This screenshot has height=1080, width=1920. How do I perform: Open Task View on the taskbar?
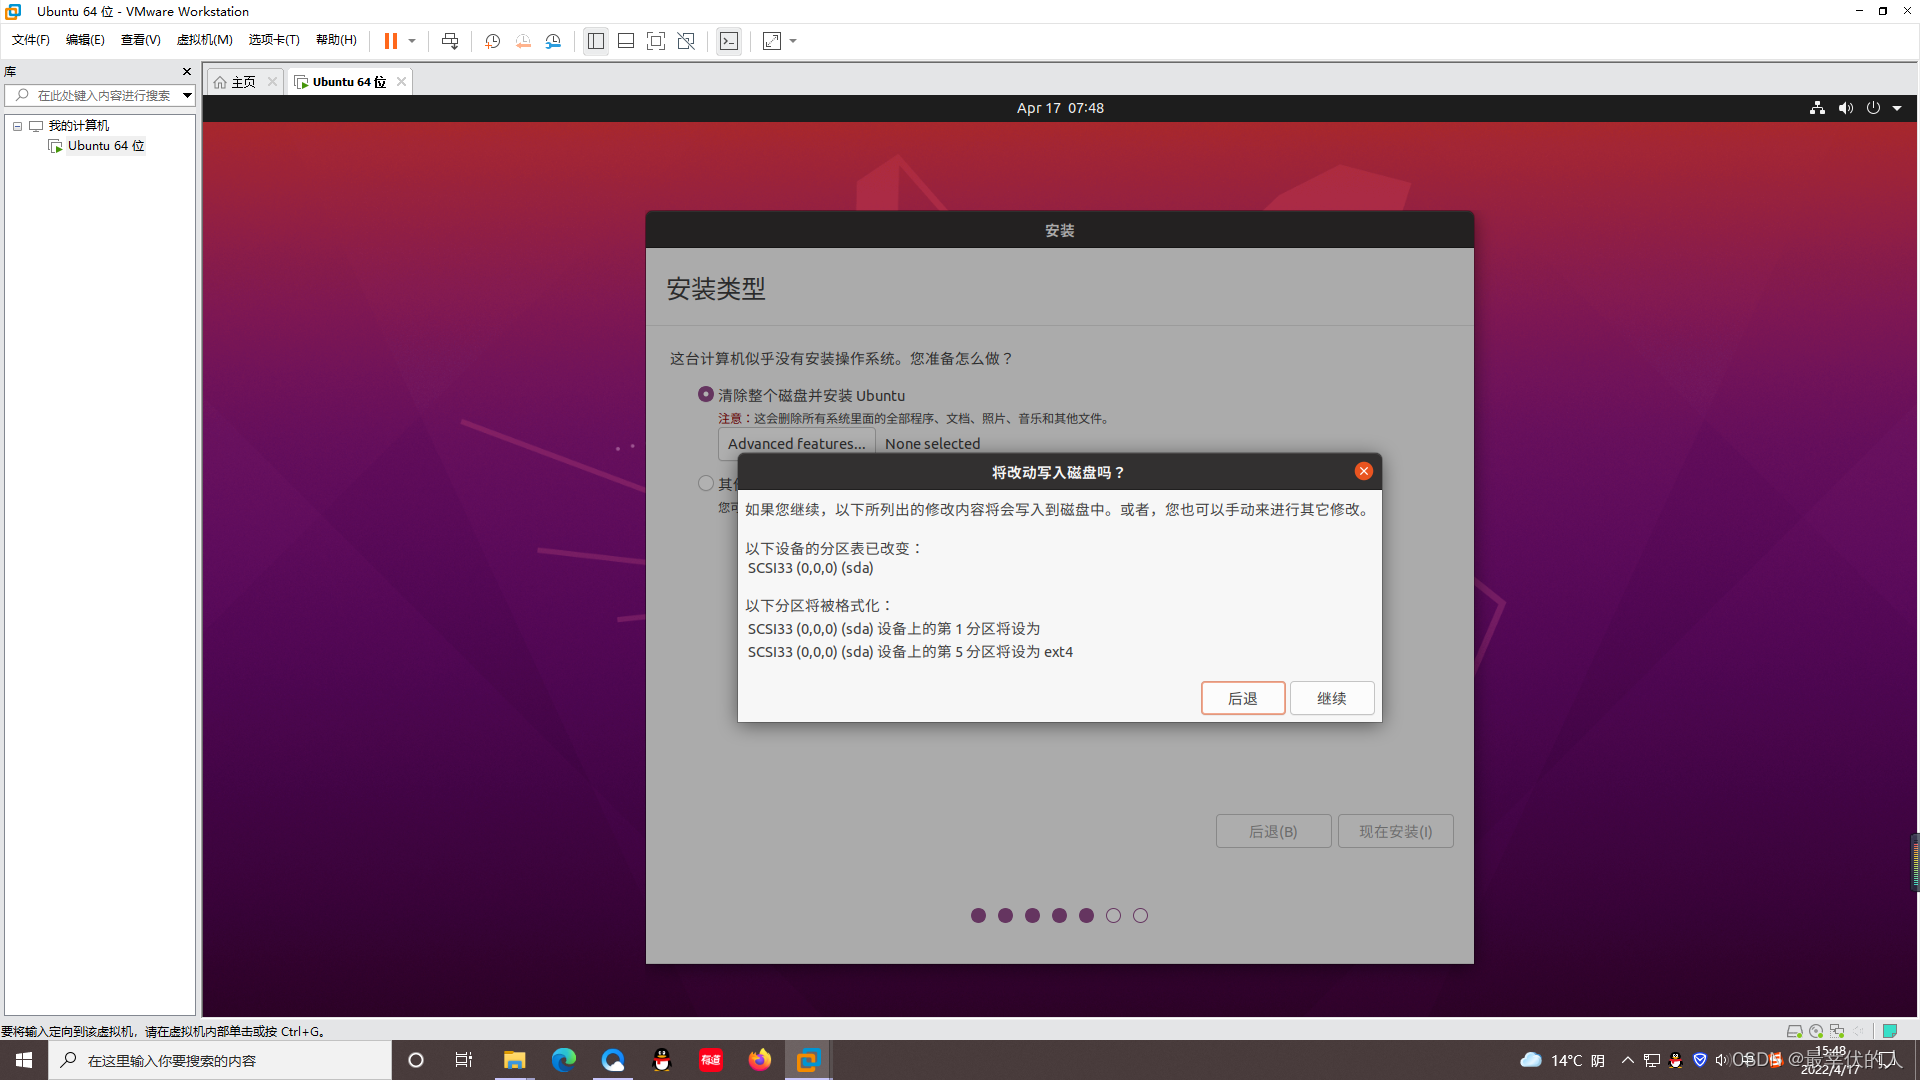(x=463, y=1060)
